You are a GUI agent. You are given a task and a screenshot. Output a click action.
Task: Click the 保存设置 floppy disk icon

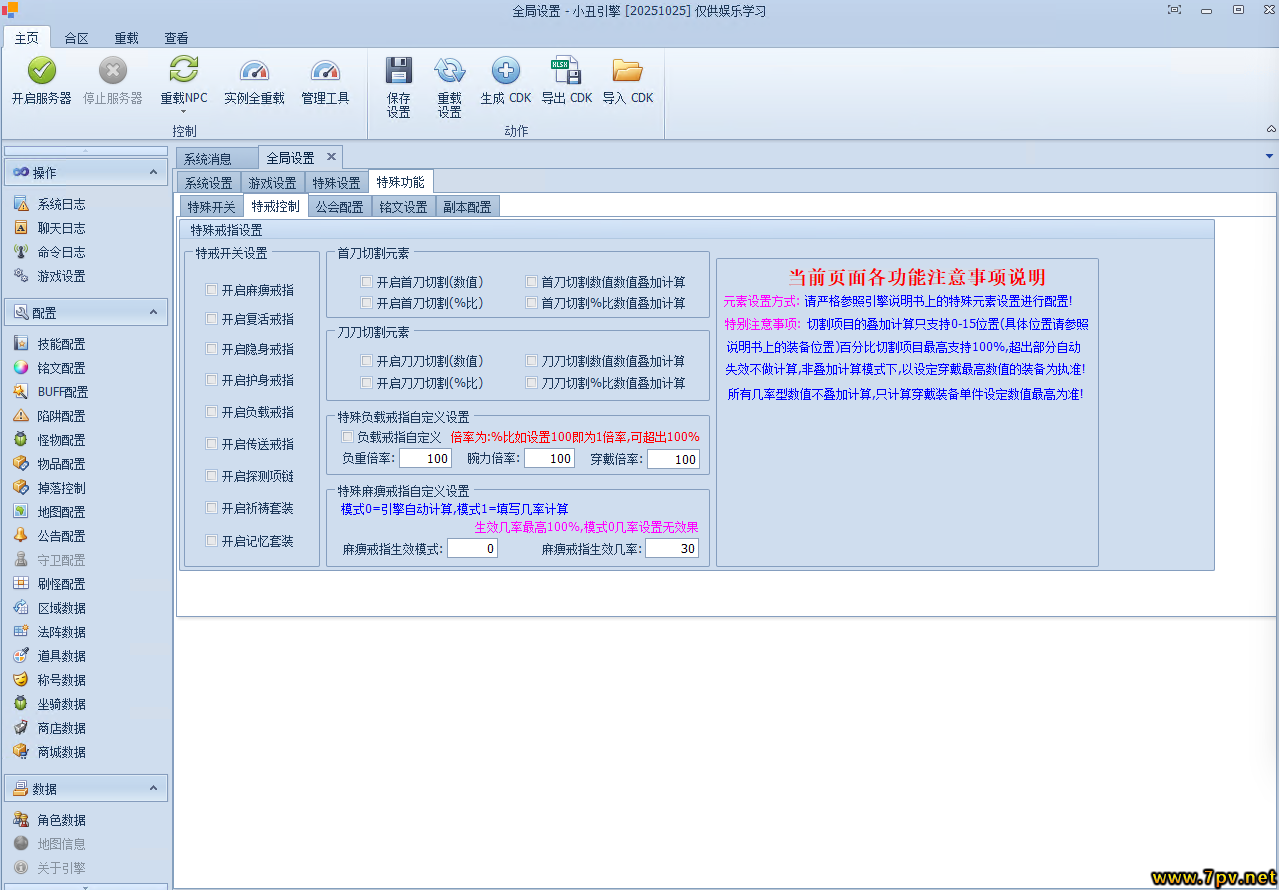tap(399, 70)
